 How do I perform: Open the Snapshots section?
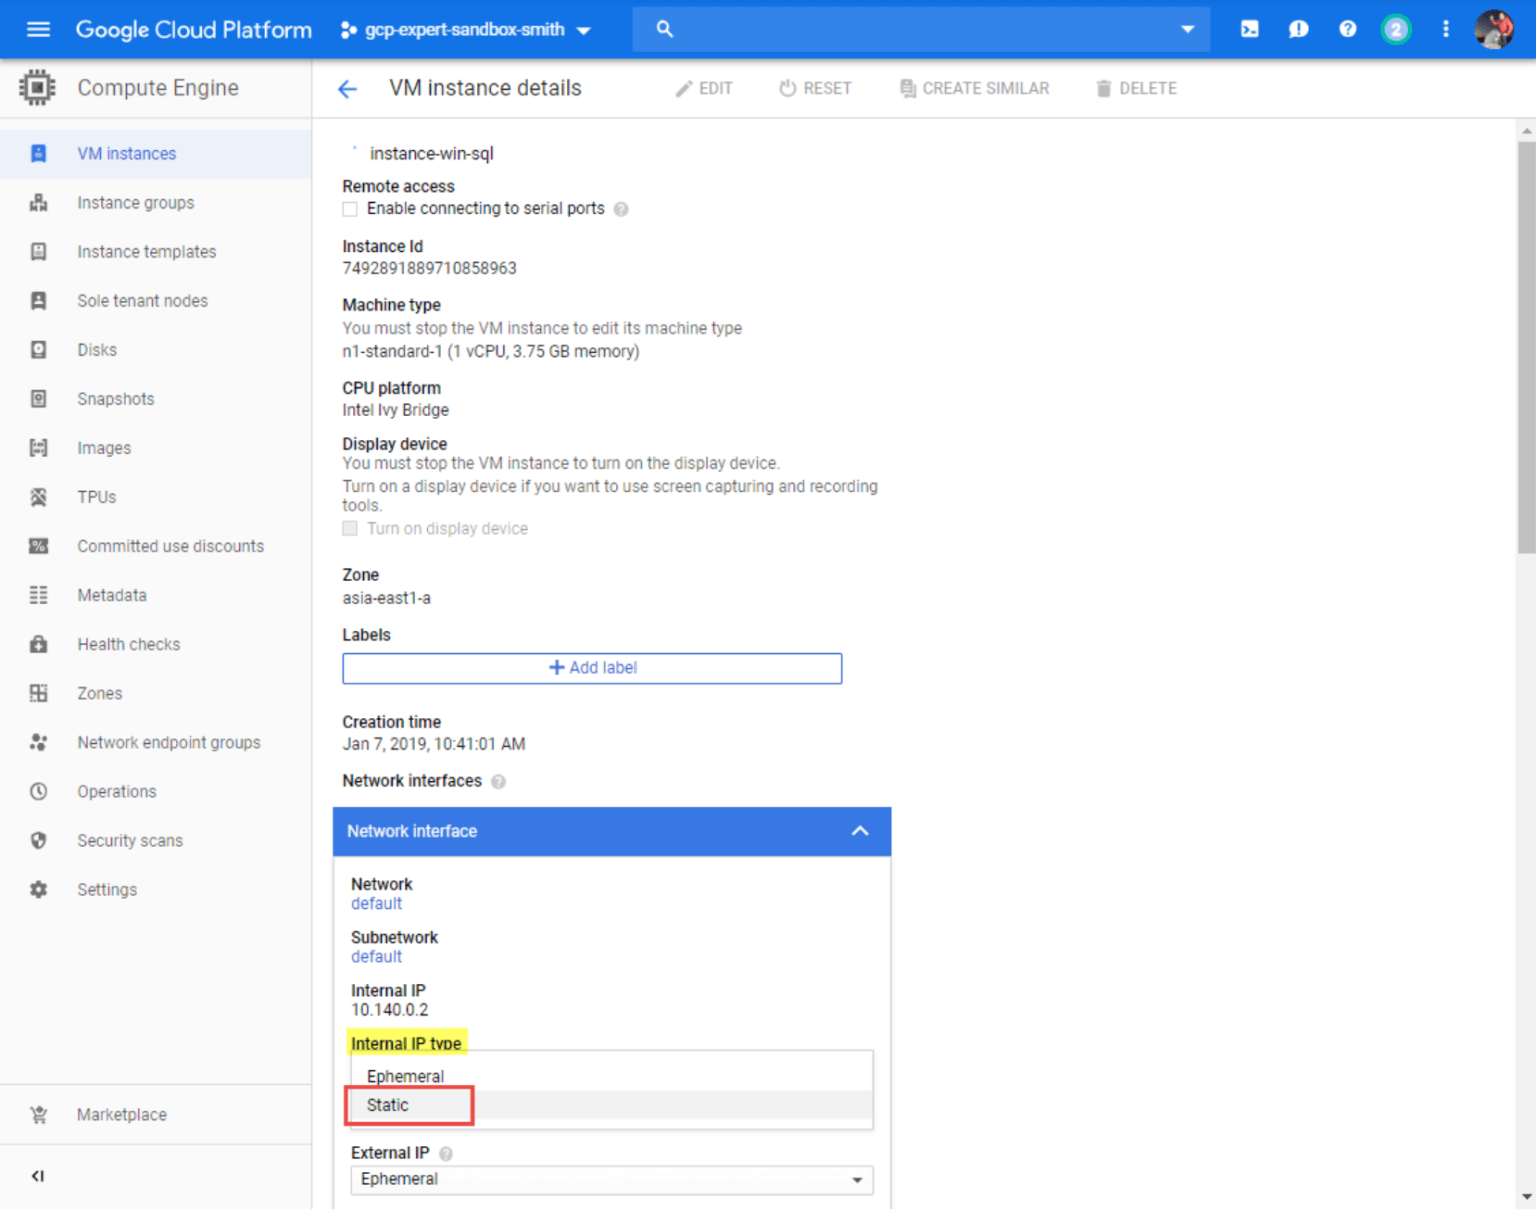[x=115, y=398]
